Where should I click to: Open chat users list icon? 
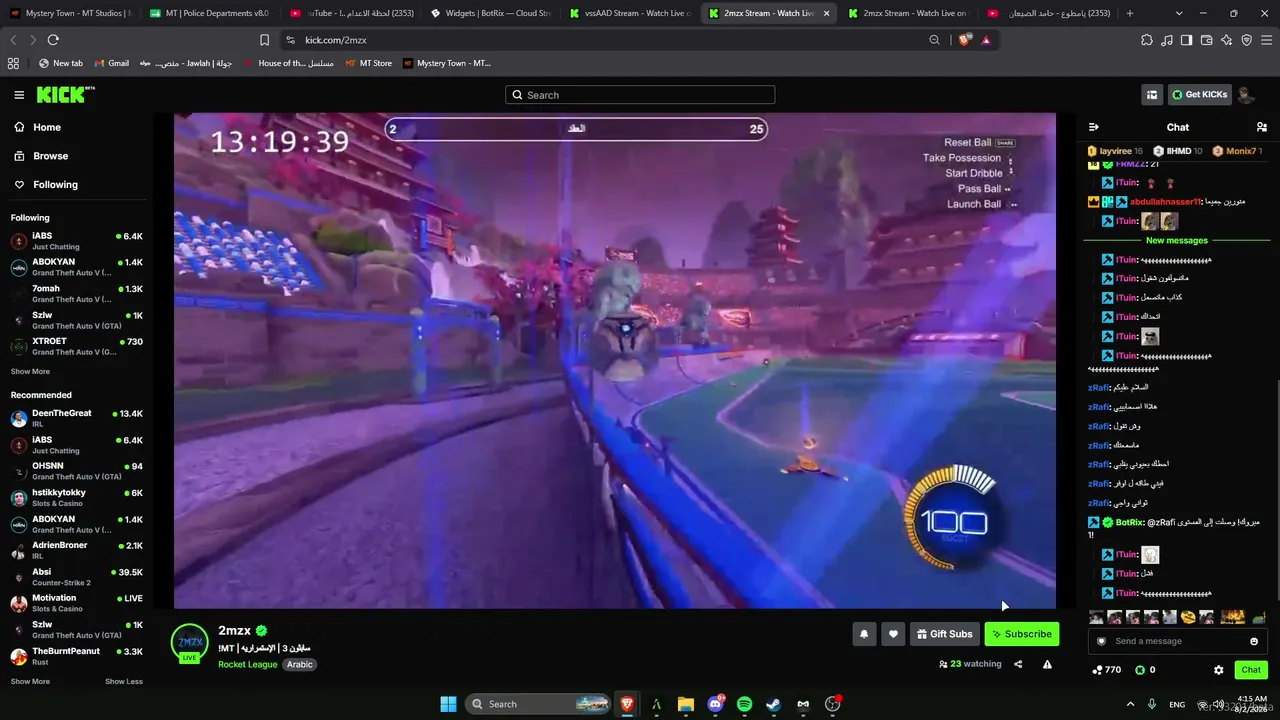pos(1261,127)
